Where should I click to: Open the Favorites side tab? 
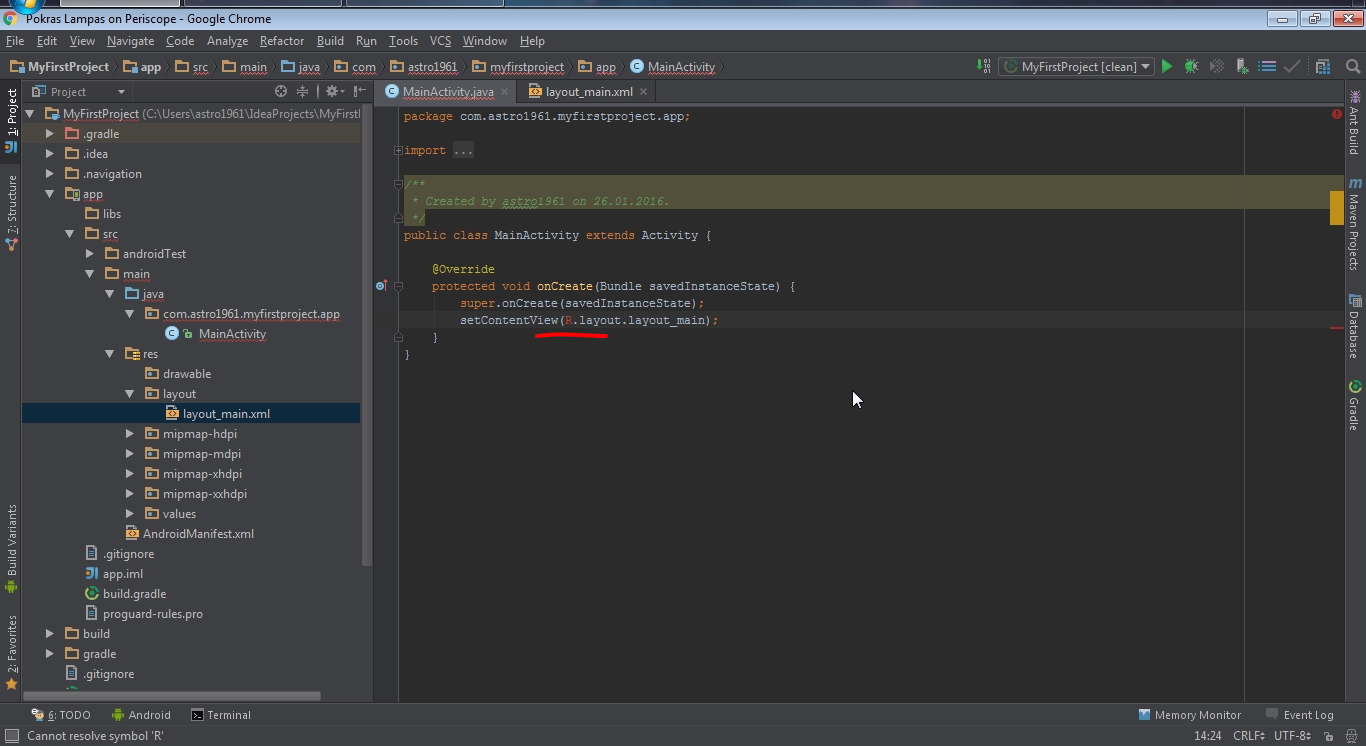11,652
